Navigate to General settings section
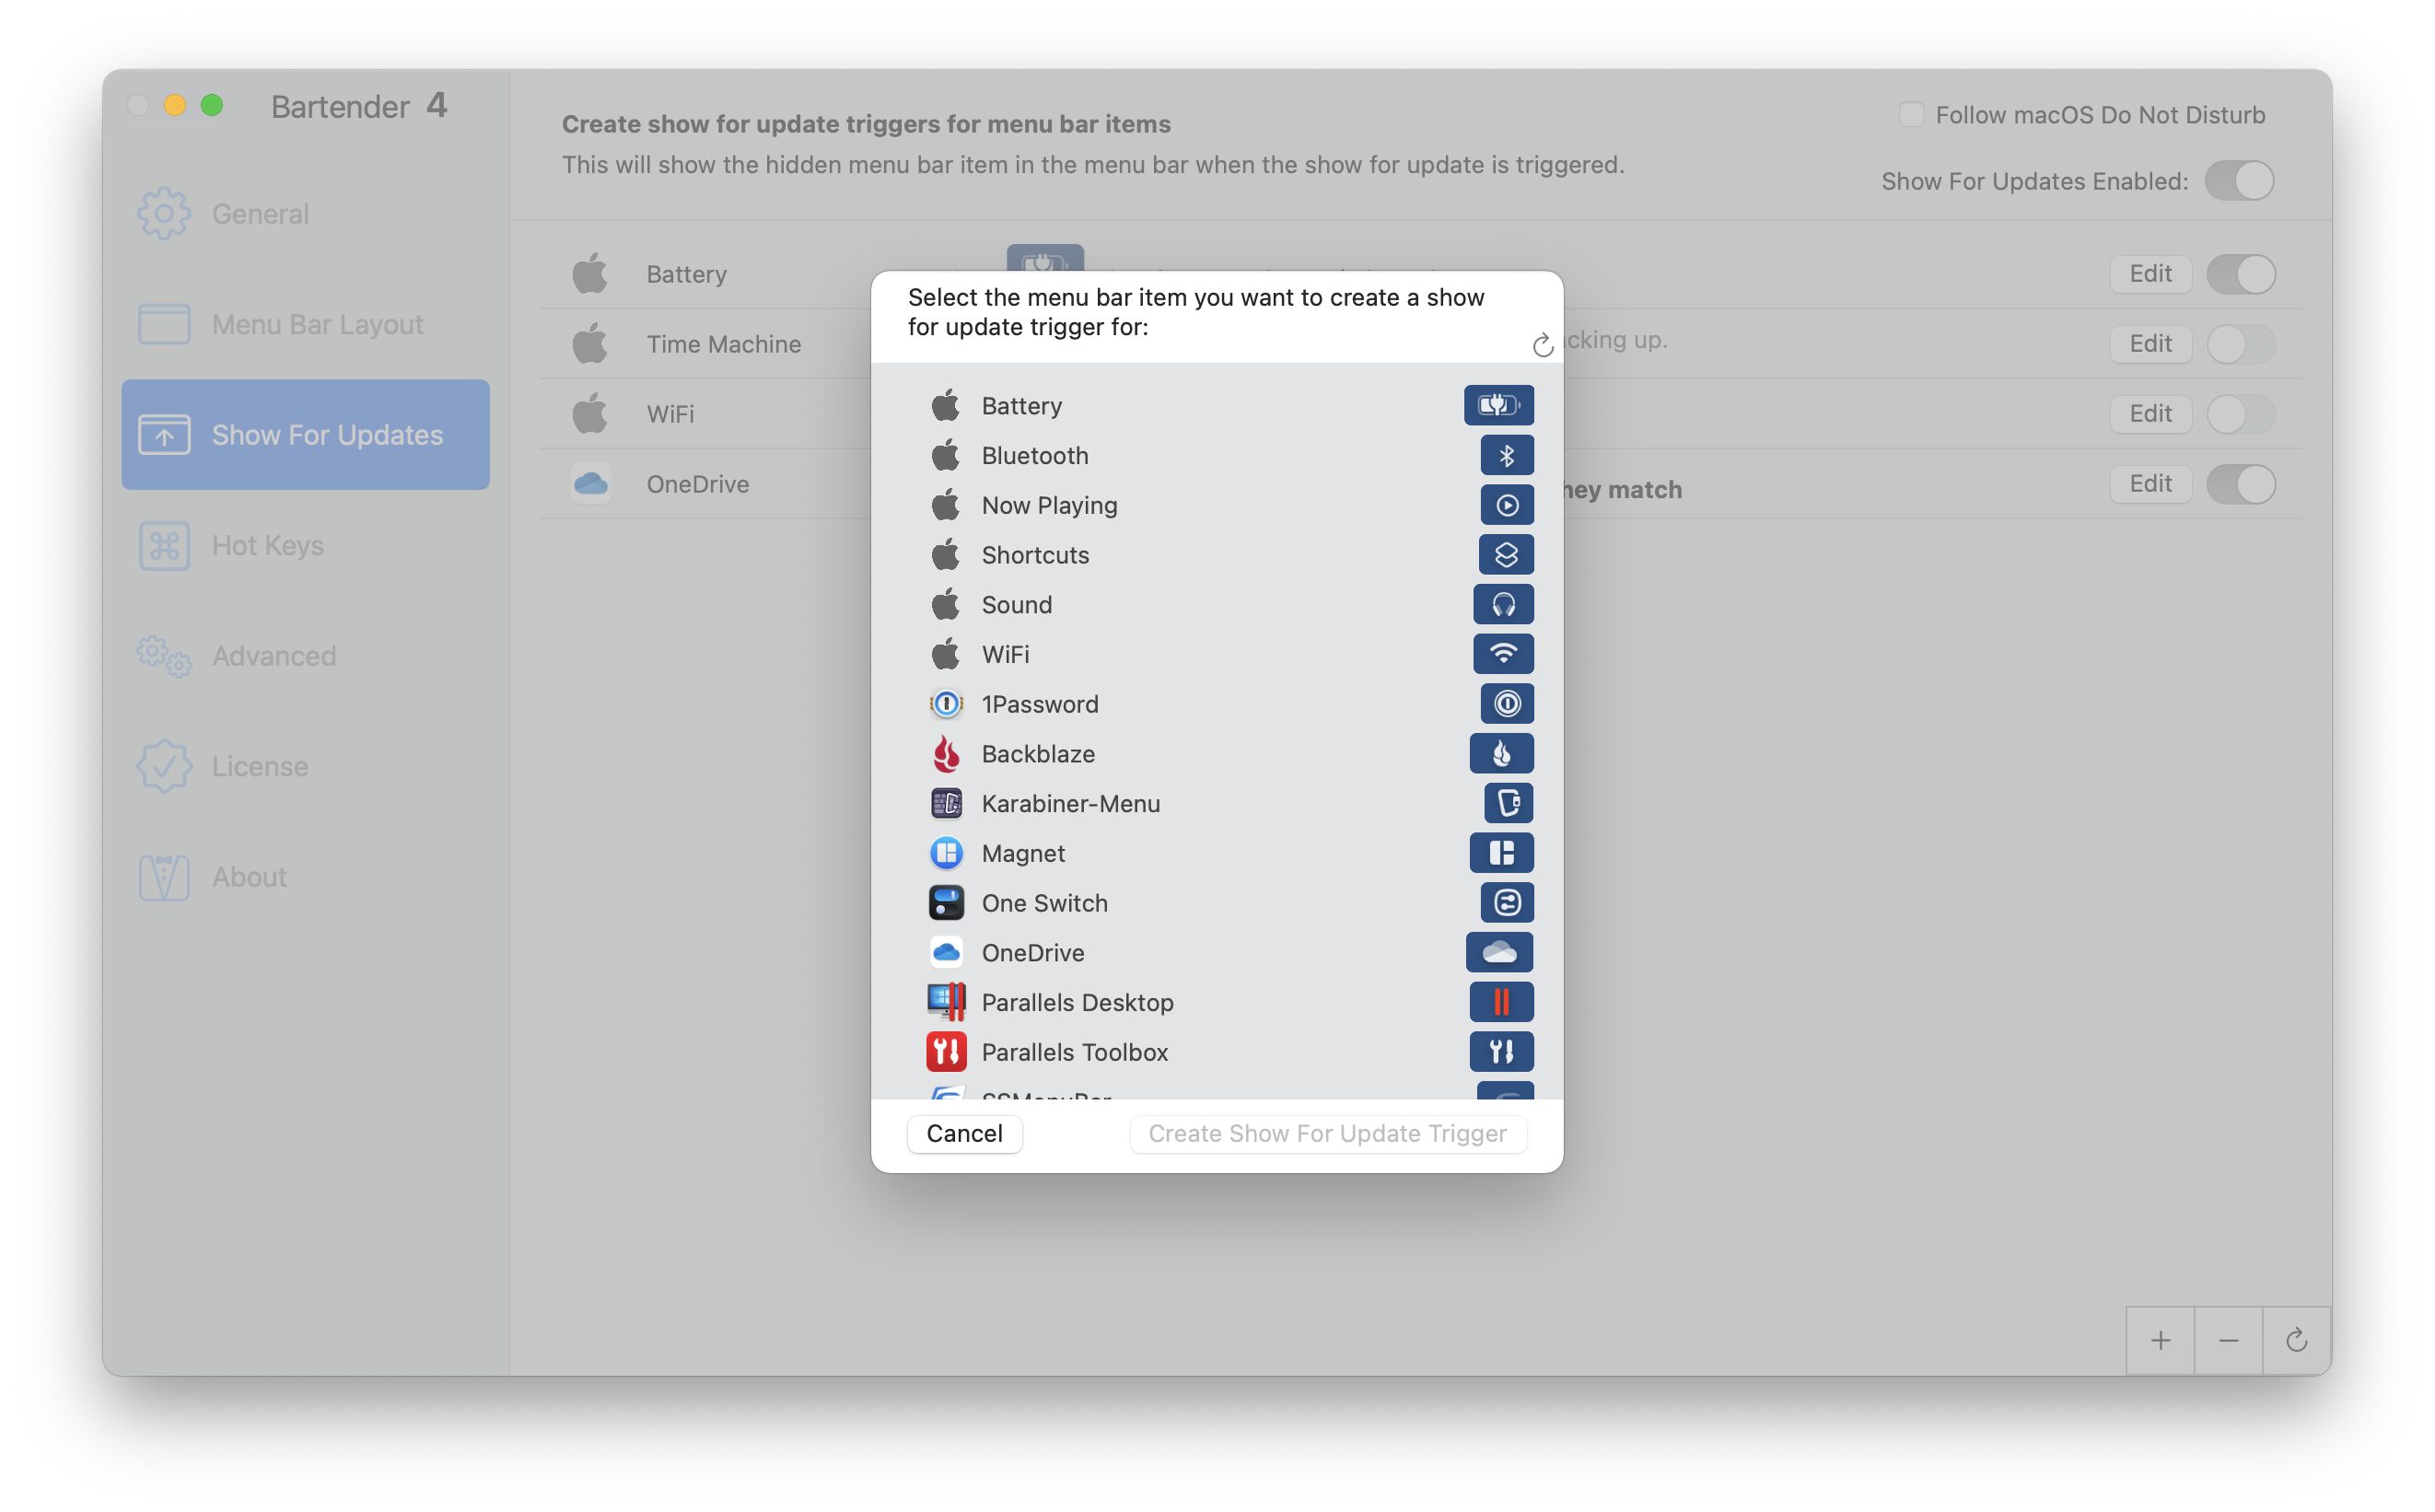Screen dimensions: 2435x1512 [x=260, y=213]
